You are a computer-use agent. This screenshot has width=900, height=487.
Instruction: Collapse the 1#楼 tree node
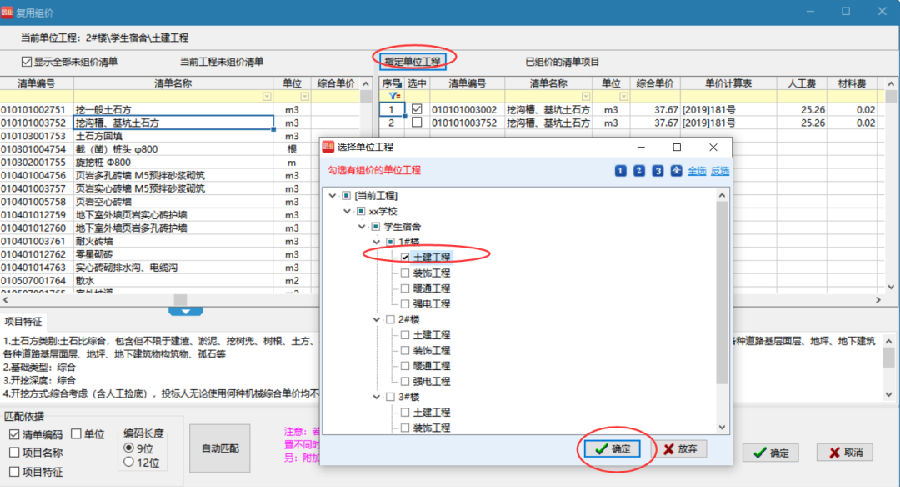[377, 242]
